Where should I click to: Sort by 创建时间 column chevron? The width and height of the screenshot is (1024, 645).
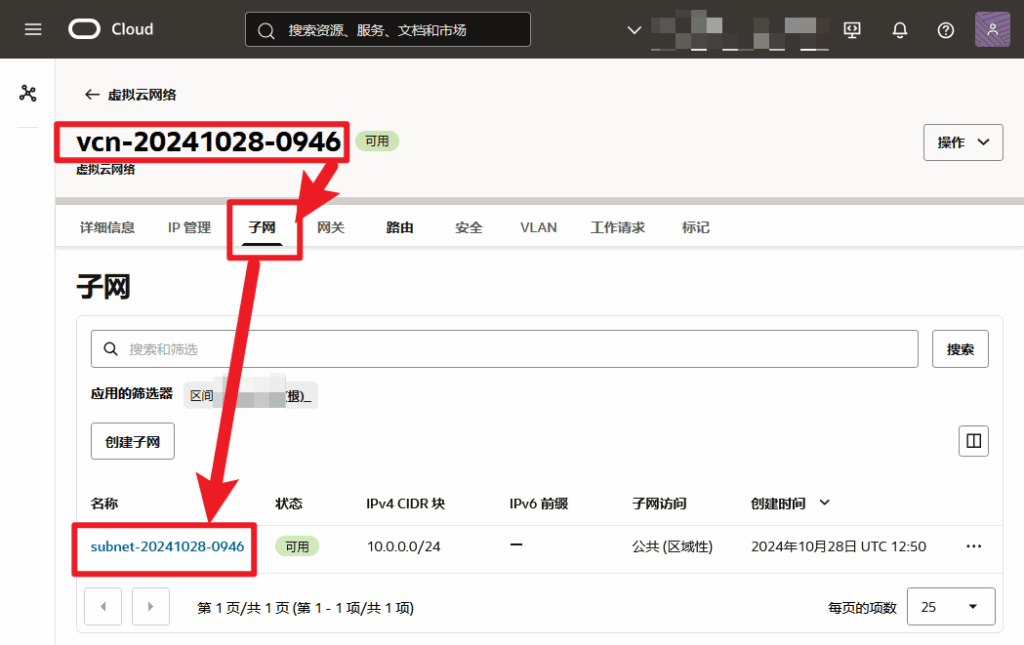825,503
